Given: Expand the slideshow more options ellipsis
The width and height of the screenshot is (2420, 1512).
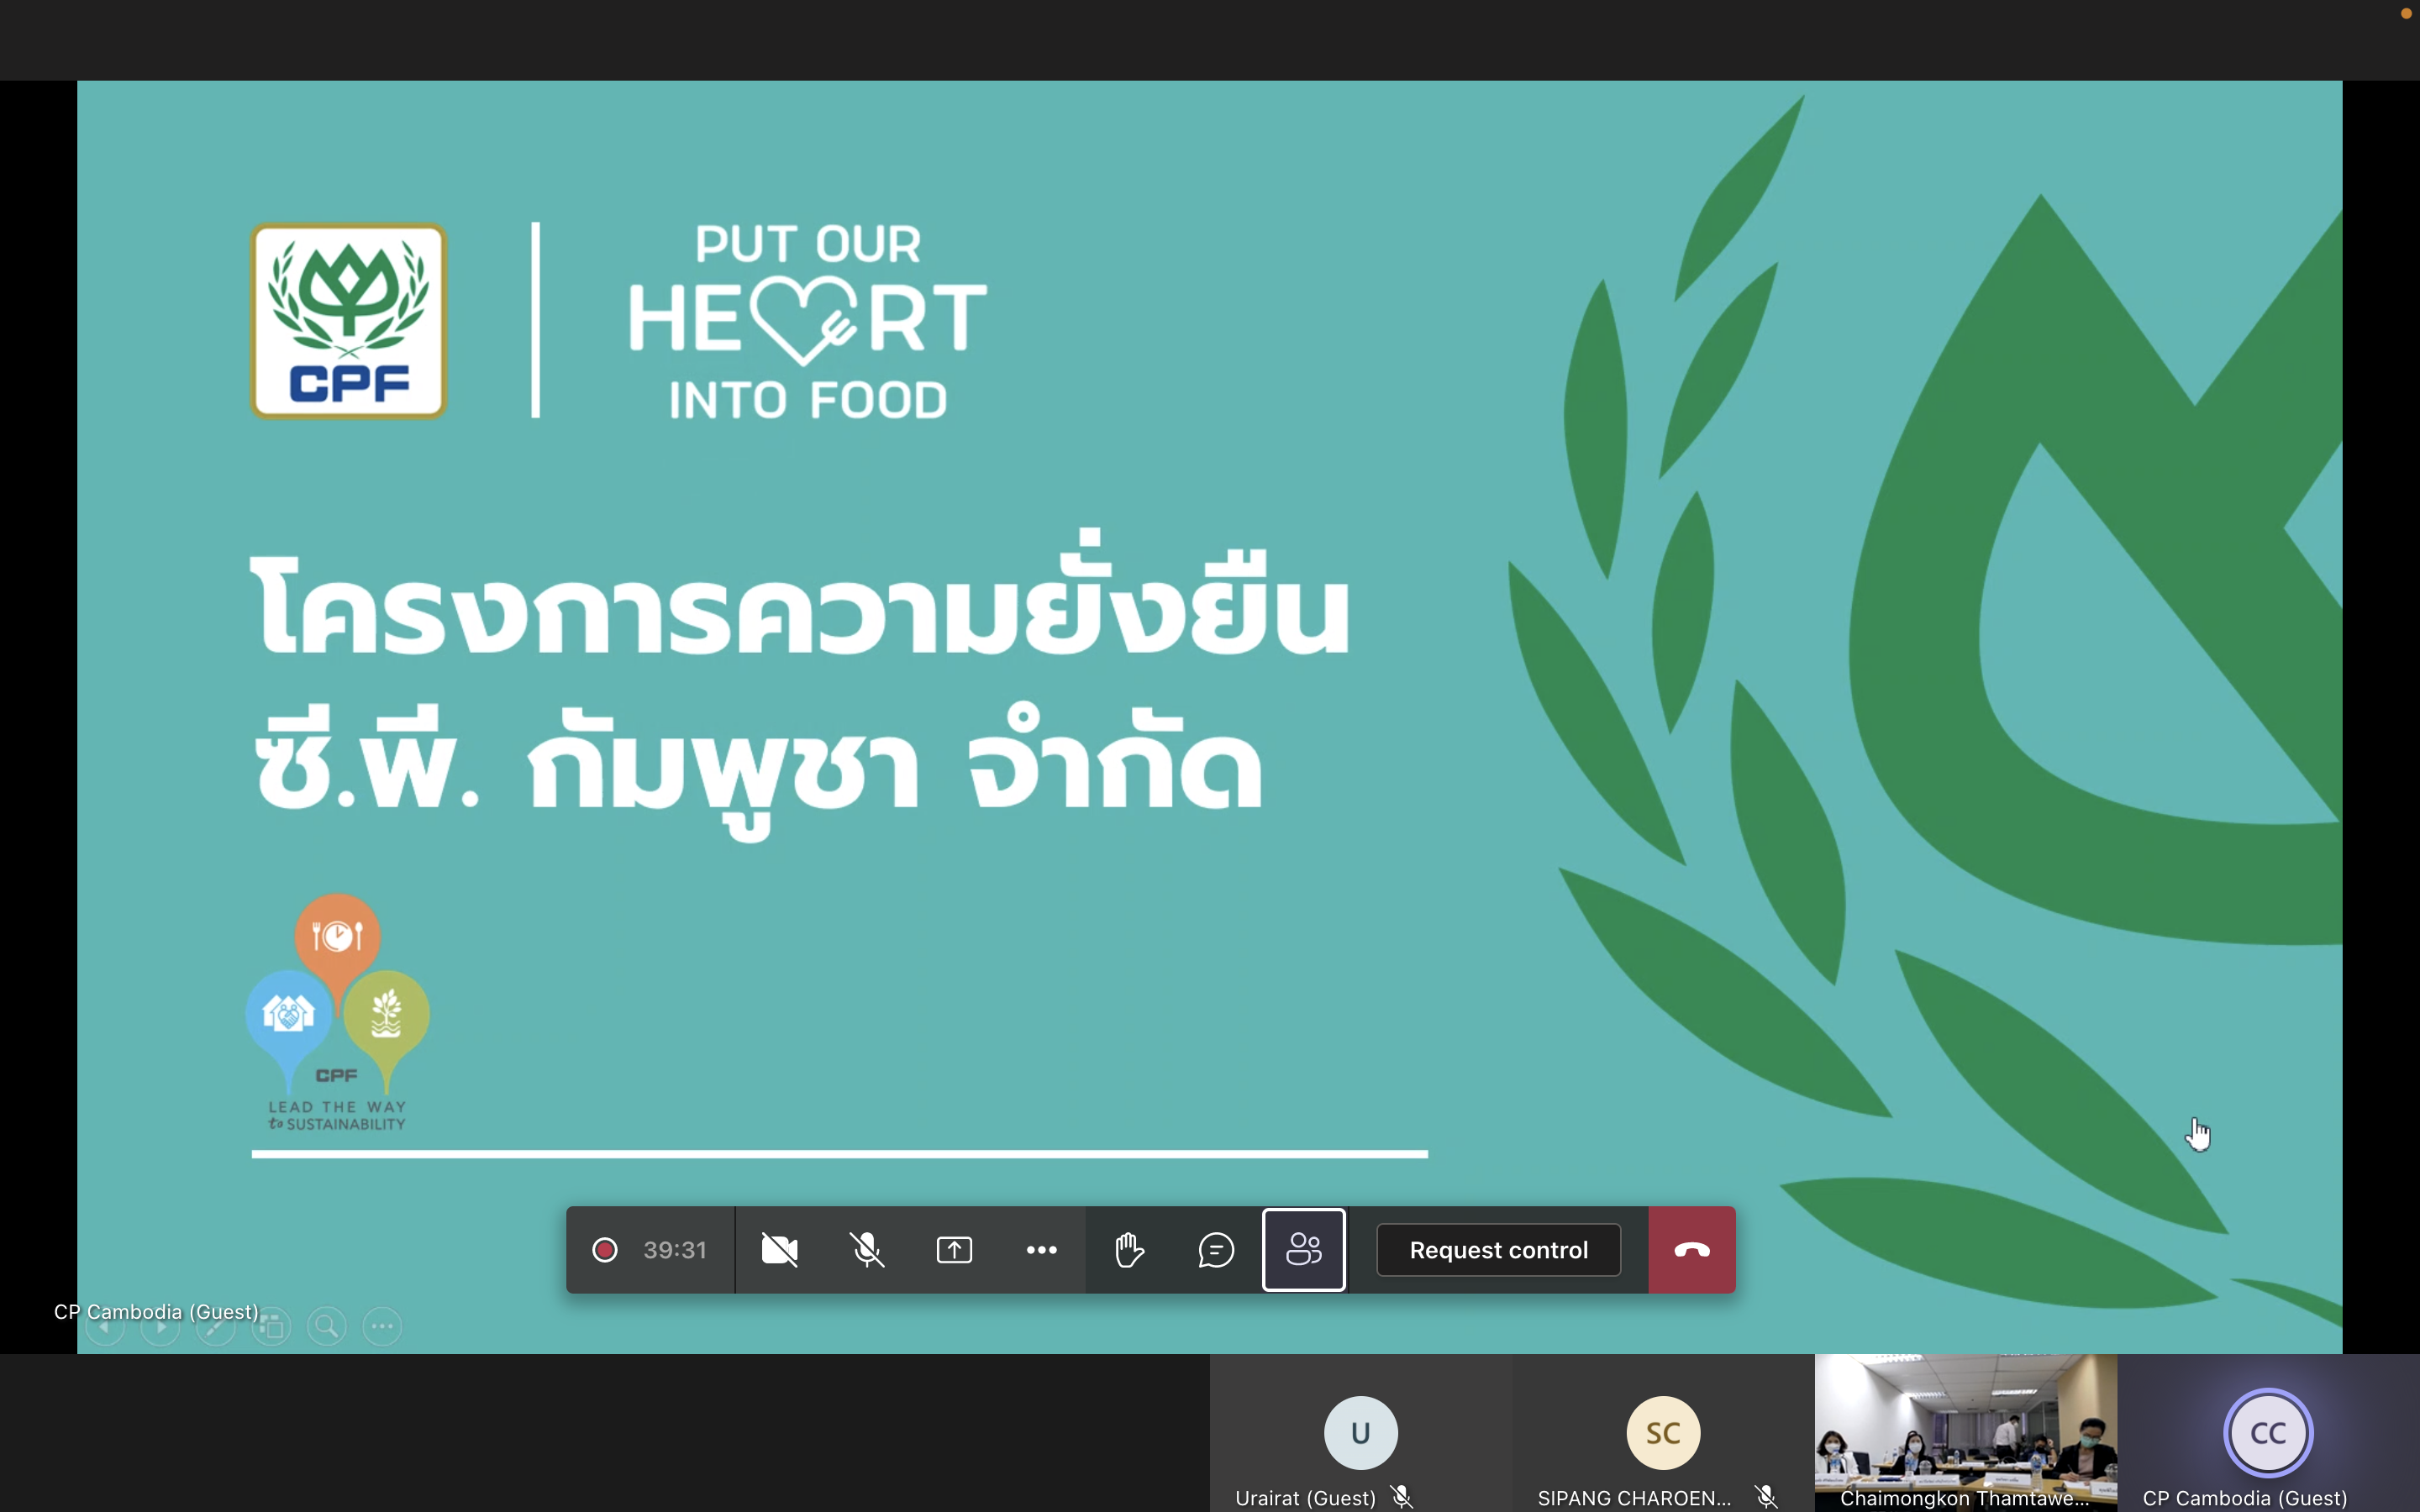Looking at the screenshot, I should 382,1327.
